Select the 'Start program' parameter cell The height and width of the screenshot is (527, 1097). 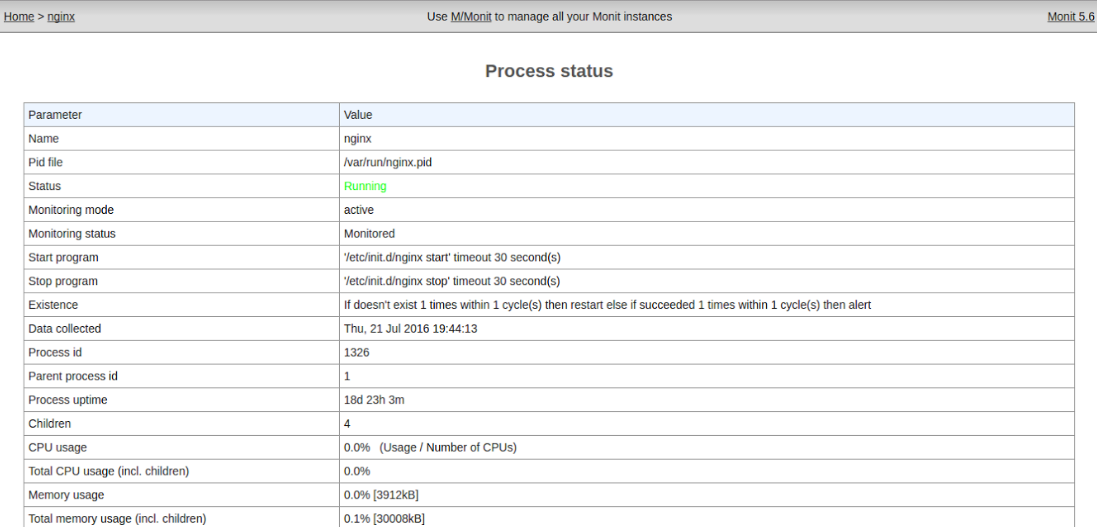click(182, 258)
